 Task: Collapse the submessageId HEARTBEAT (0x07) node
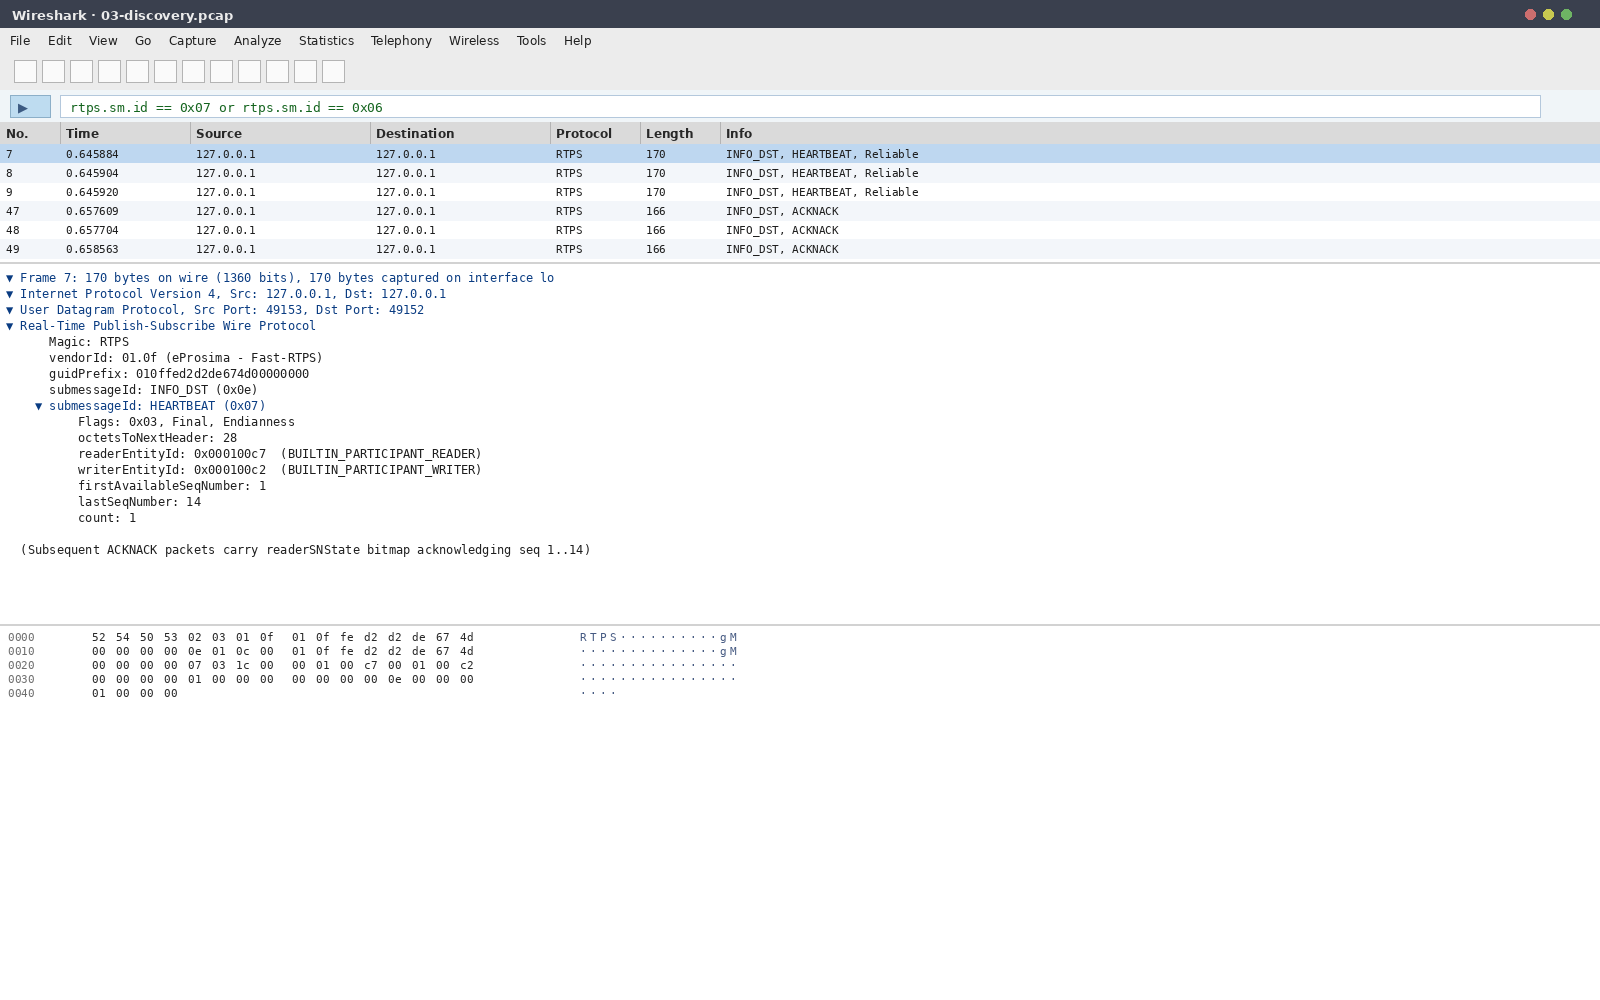pyautogui.click(x=39, y=406)
